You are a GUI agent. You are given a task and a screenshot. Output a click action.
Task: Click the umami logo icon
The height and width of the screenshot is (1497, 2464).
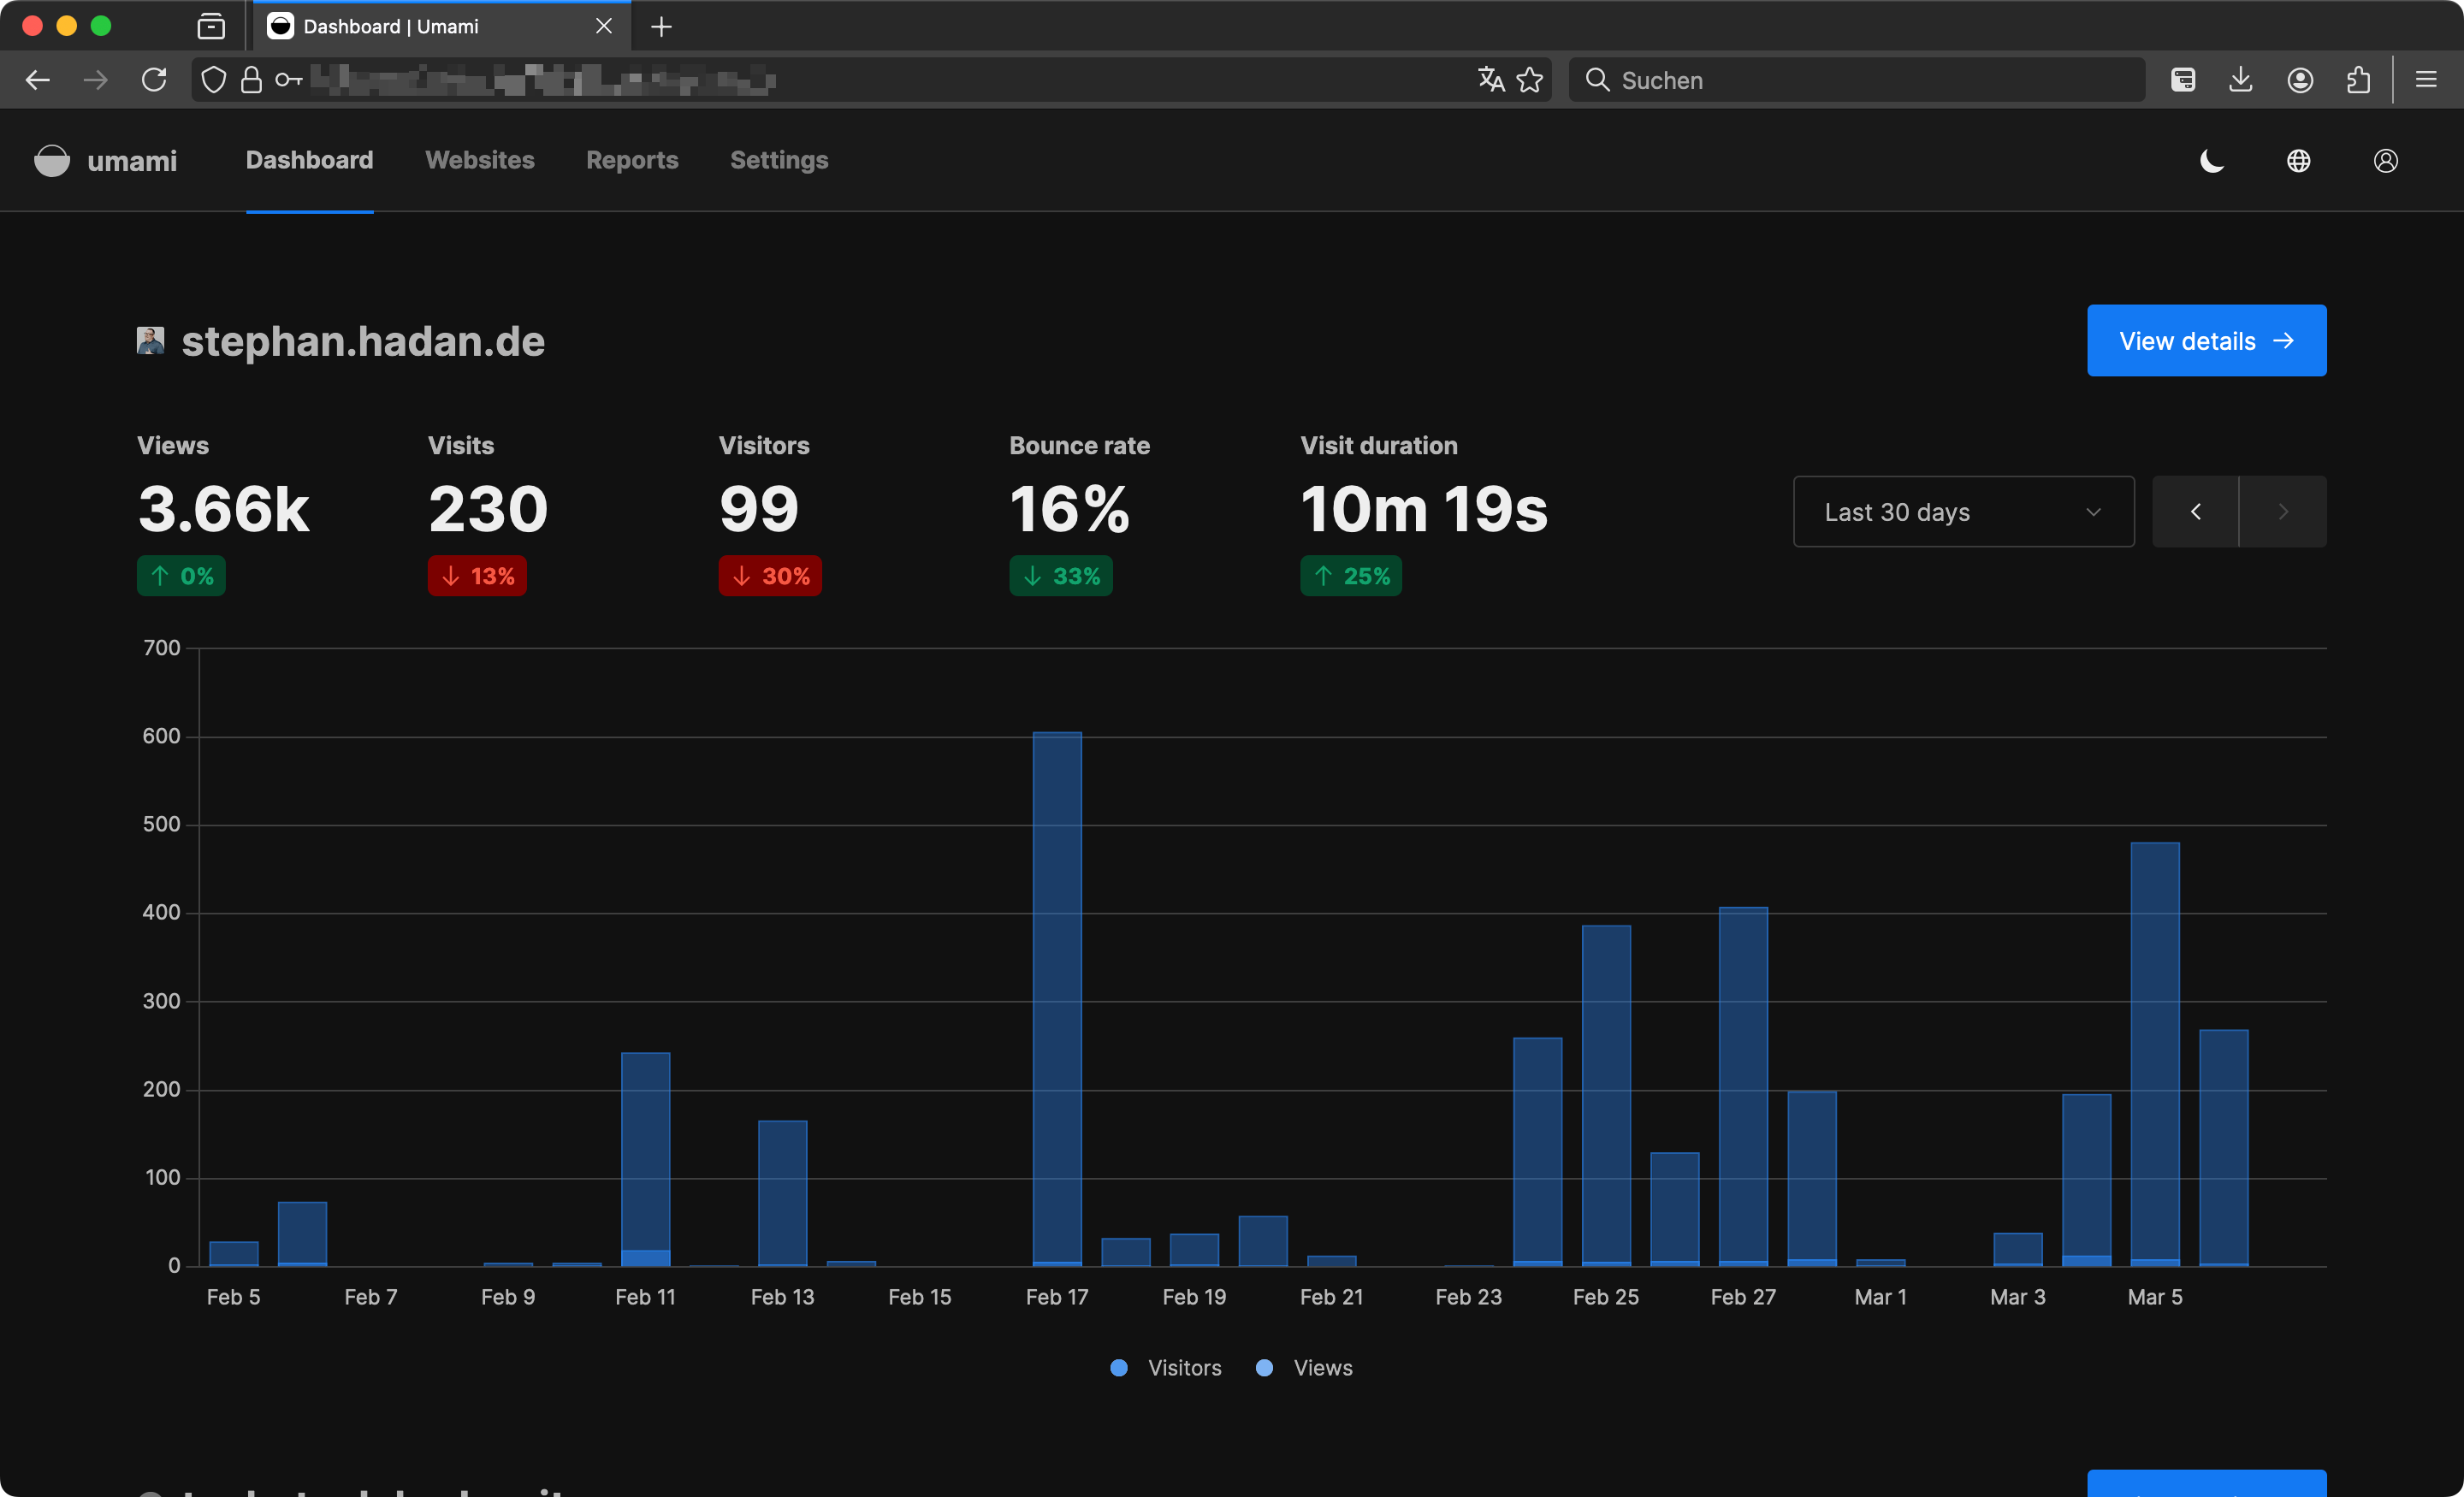(52, 161)
